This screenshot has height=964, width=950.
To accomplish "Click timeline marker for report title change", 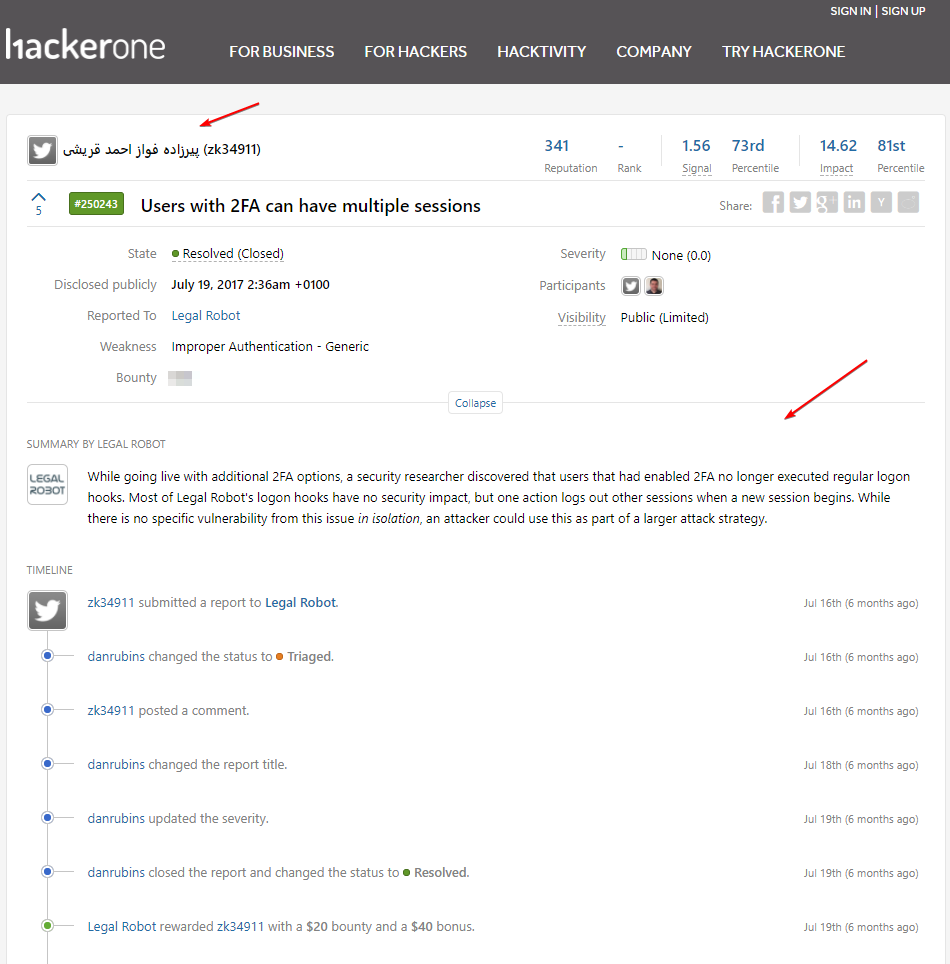I will point(47,764).
